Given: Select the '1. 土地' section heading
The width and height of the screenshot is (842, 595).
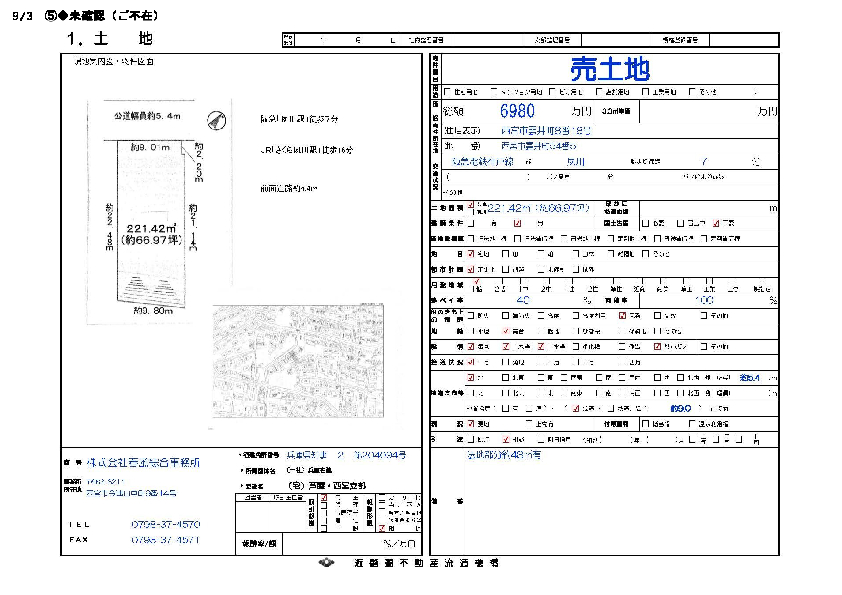Looking at the screenshot, I should tap(109, 39).
